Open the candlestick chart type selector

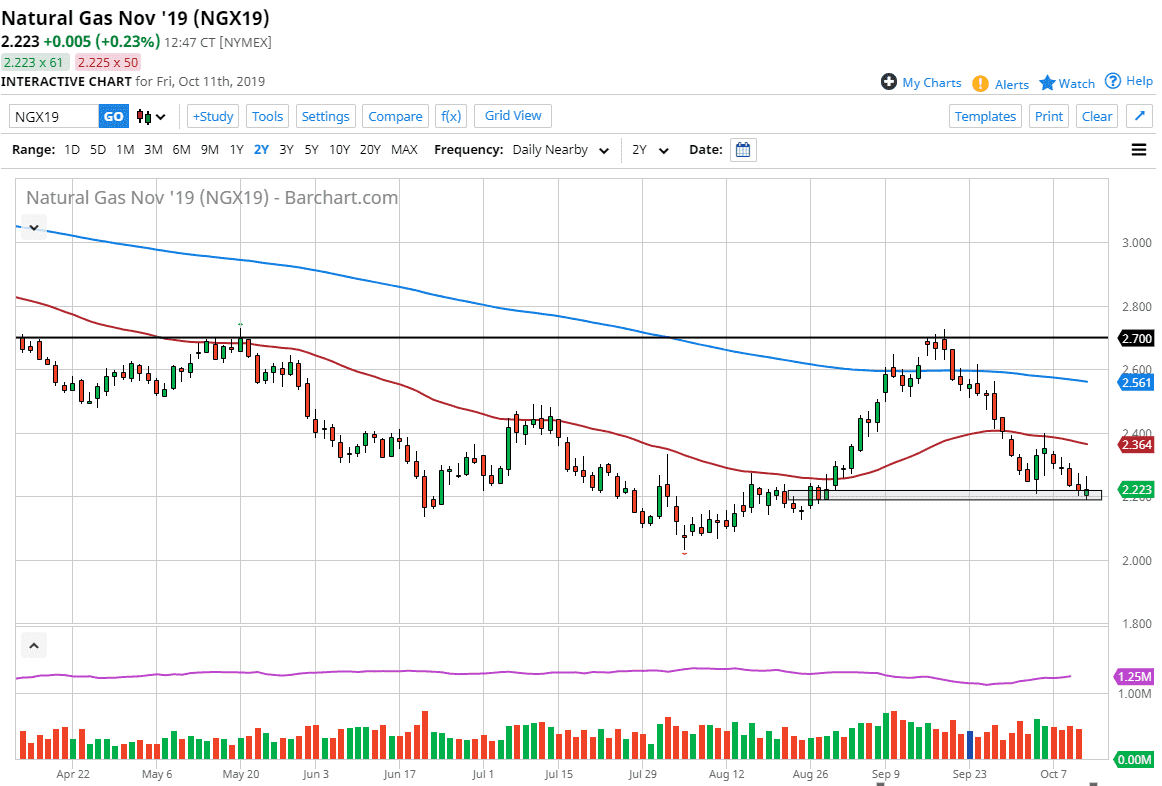point(152,117)
